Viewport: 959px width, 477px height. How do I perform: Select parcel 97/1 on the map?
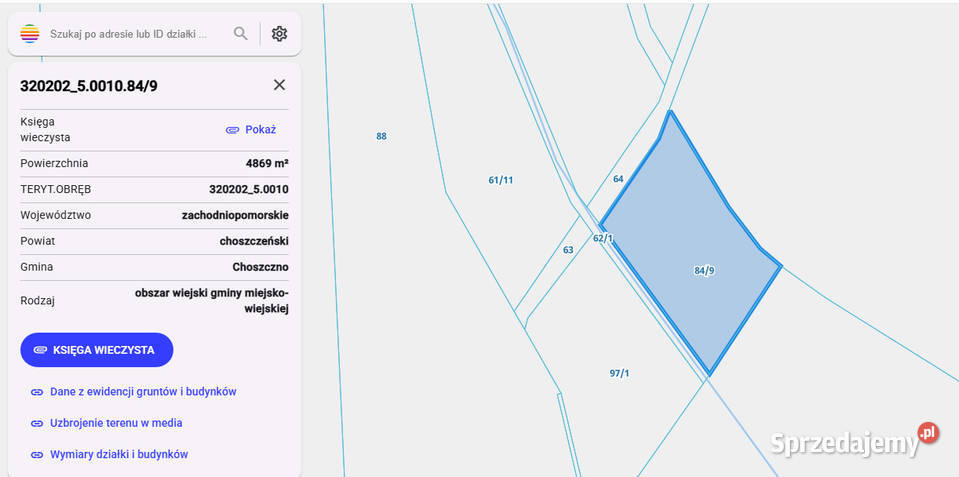(619, 373)
